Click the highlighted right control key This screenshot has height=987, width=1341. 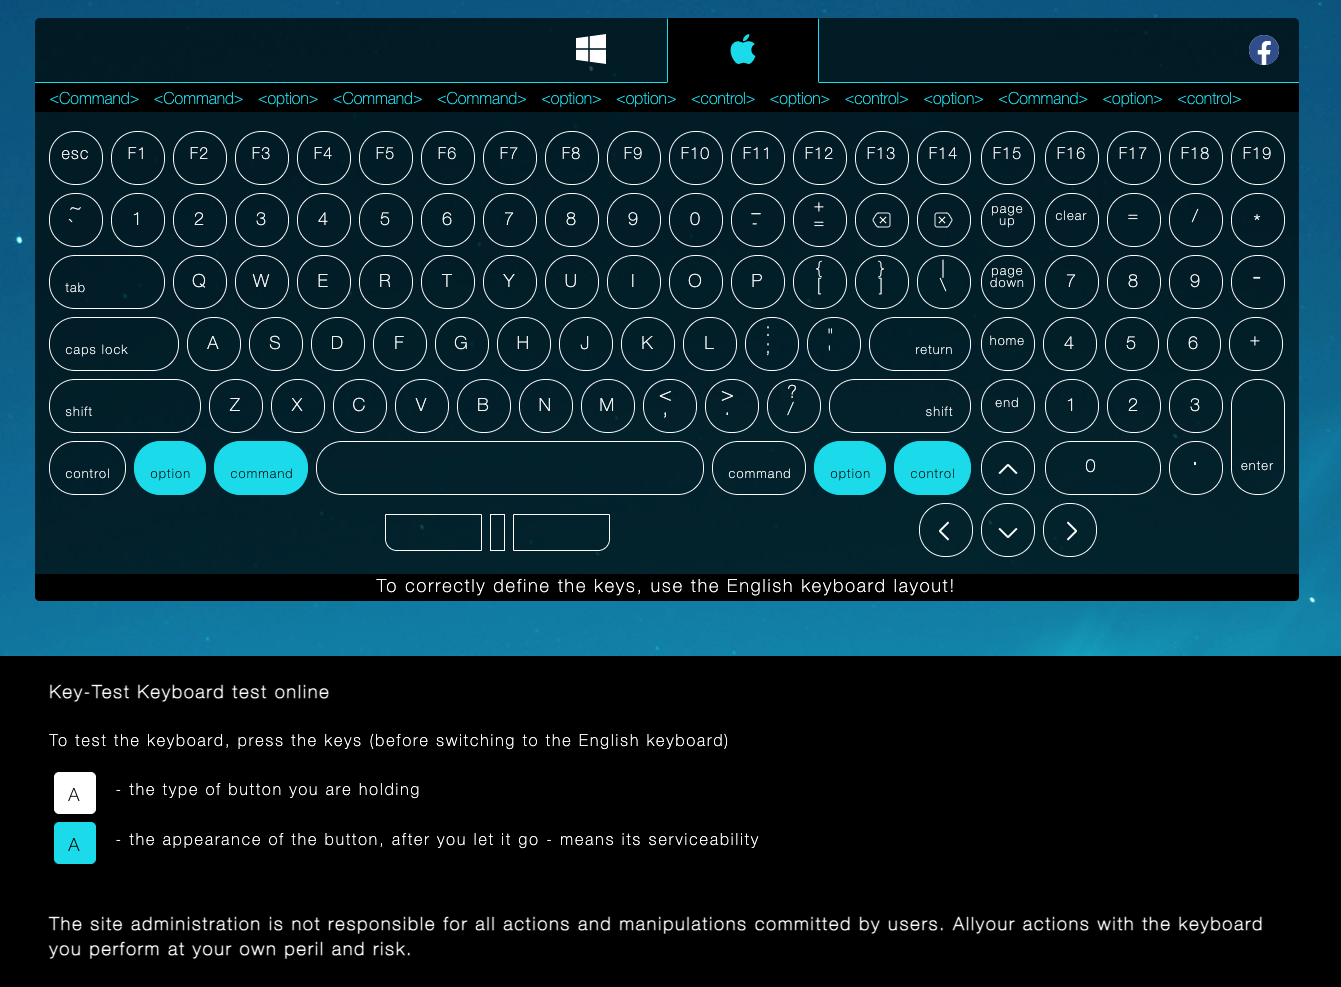pyautogui.click(x=932, y=468)
